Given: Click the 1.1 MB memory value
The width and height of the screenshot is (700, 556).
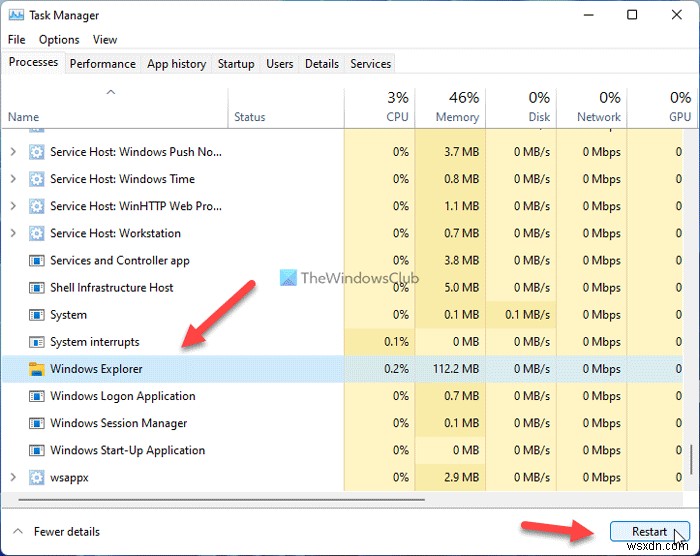Looking at the screenshot, I should click(461, 206).
